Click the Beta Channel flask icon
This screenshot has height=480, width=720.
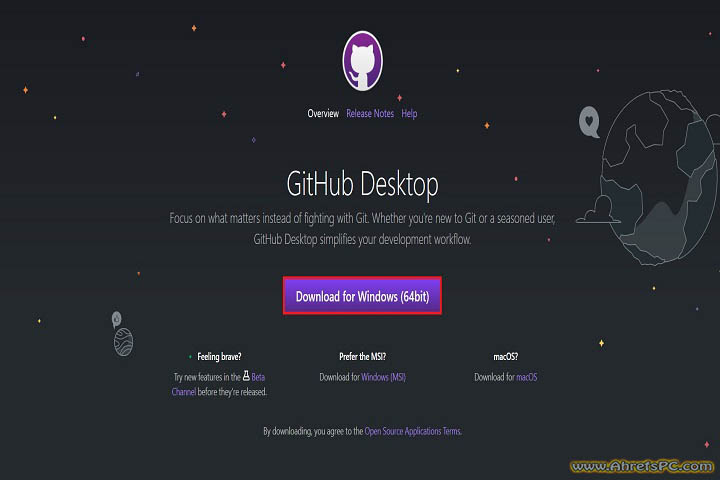(246, 376)
